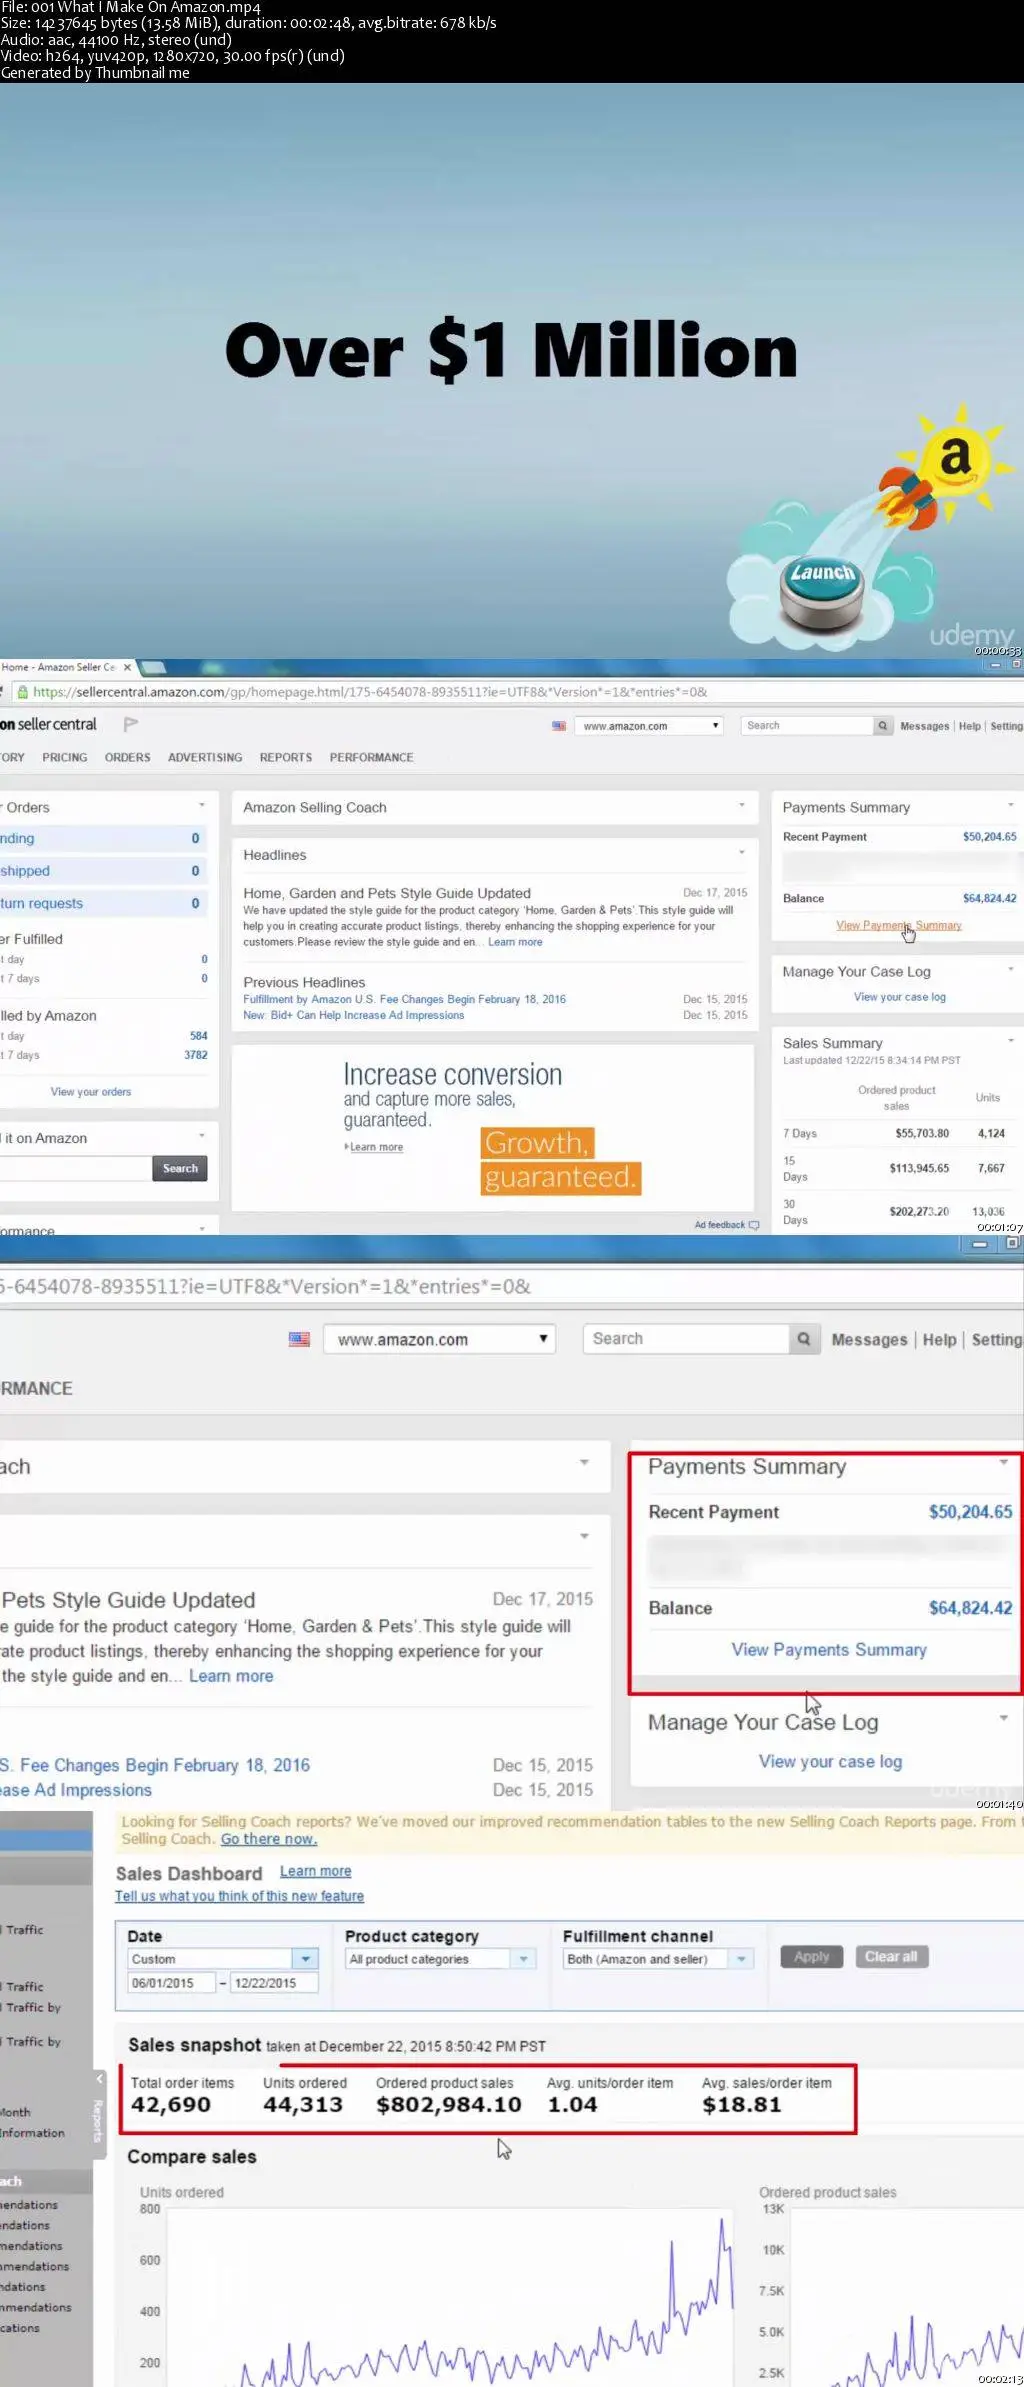Click the small Search input field beside Messages
This screenshot has width=1024, height=2387.
pos(807,726)
